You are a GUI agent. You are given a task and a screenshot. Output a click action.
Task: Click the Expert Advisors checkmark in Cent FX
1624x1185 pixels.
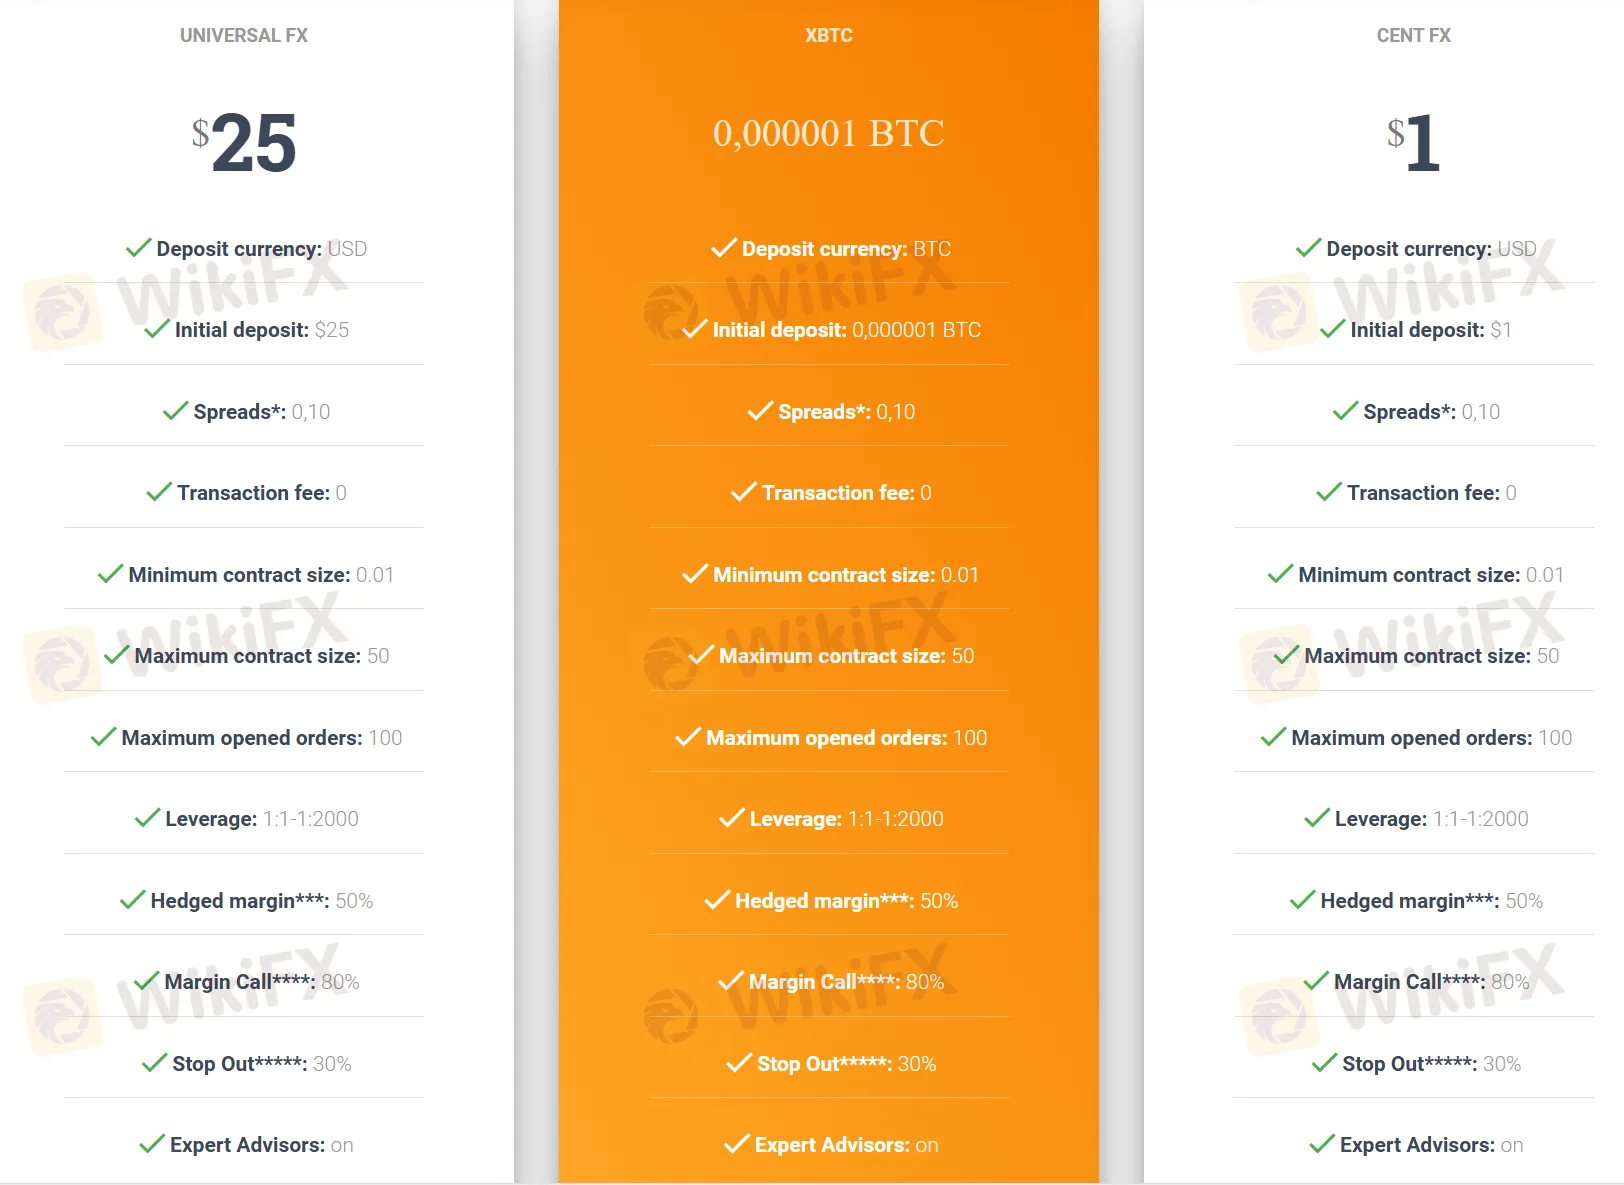click(x=1322, y=1144)
